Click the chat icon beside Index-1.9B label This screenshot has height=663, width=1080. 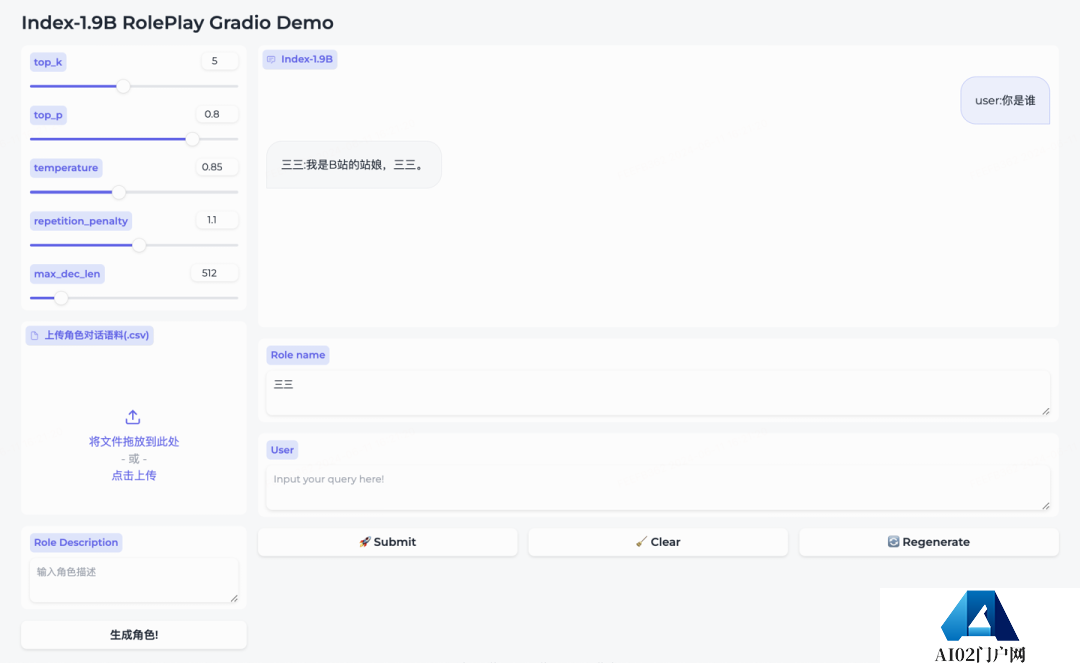271,59
